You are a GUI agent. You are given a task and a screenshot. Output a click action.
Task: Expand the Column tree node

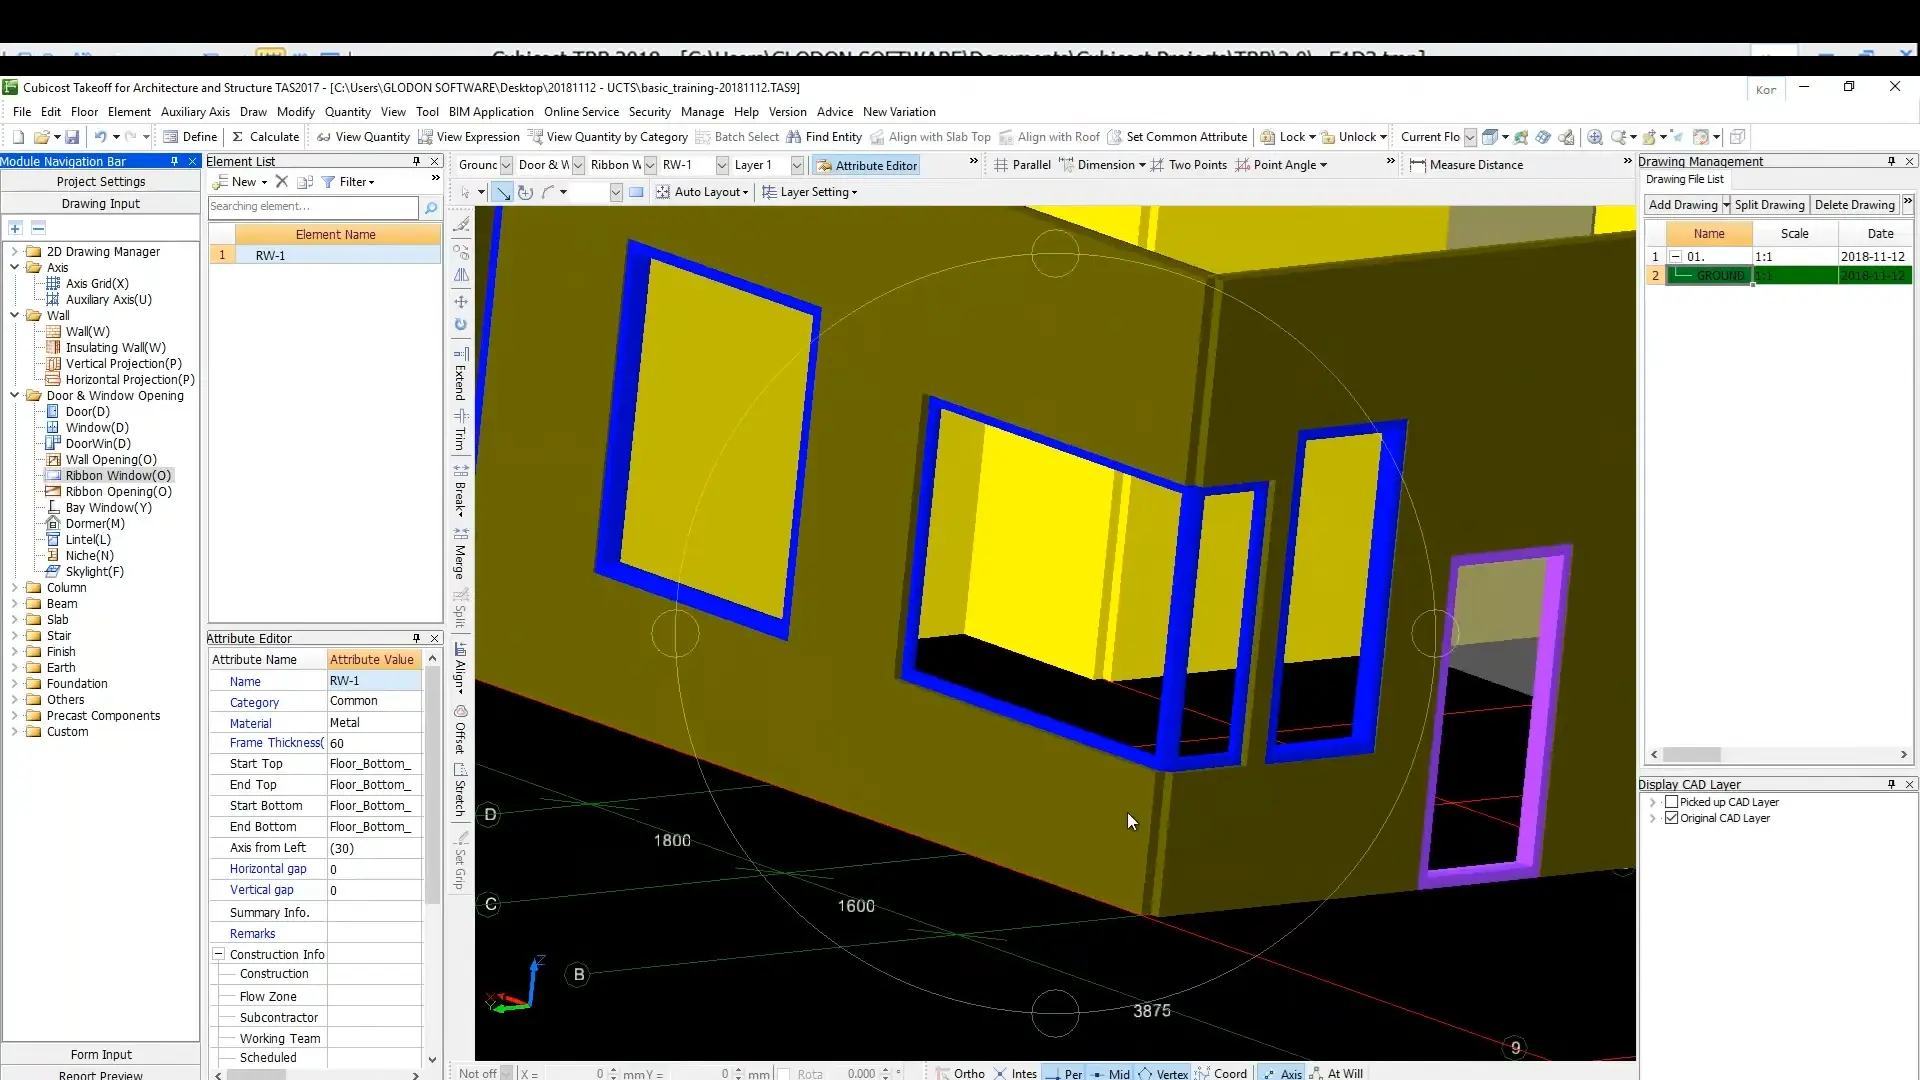pos(15,588)
